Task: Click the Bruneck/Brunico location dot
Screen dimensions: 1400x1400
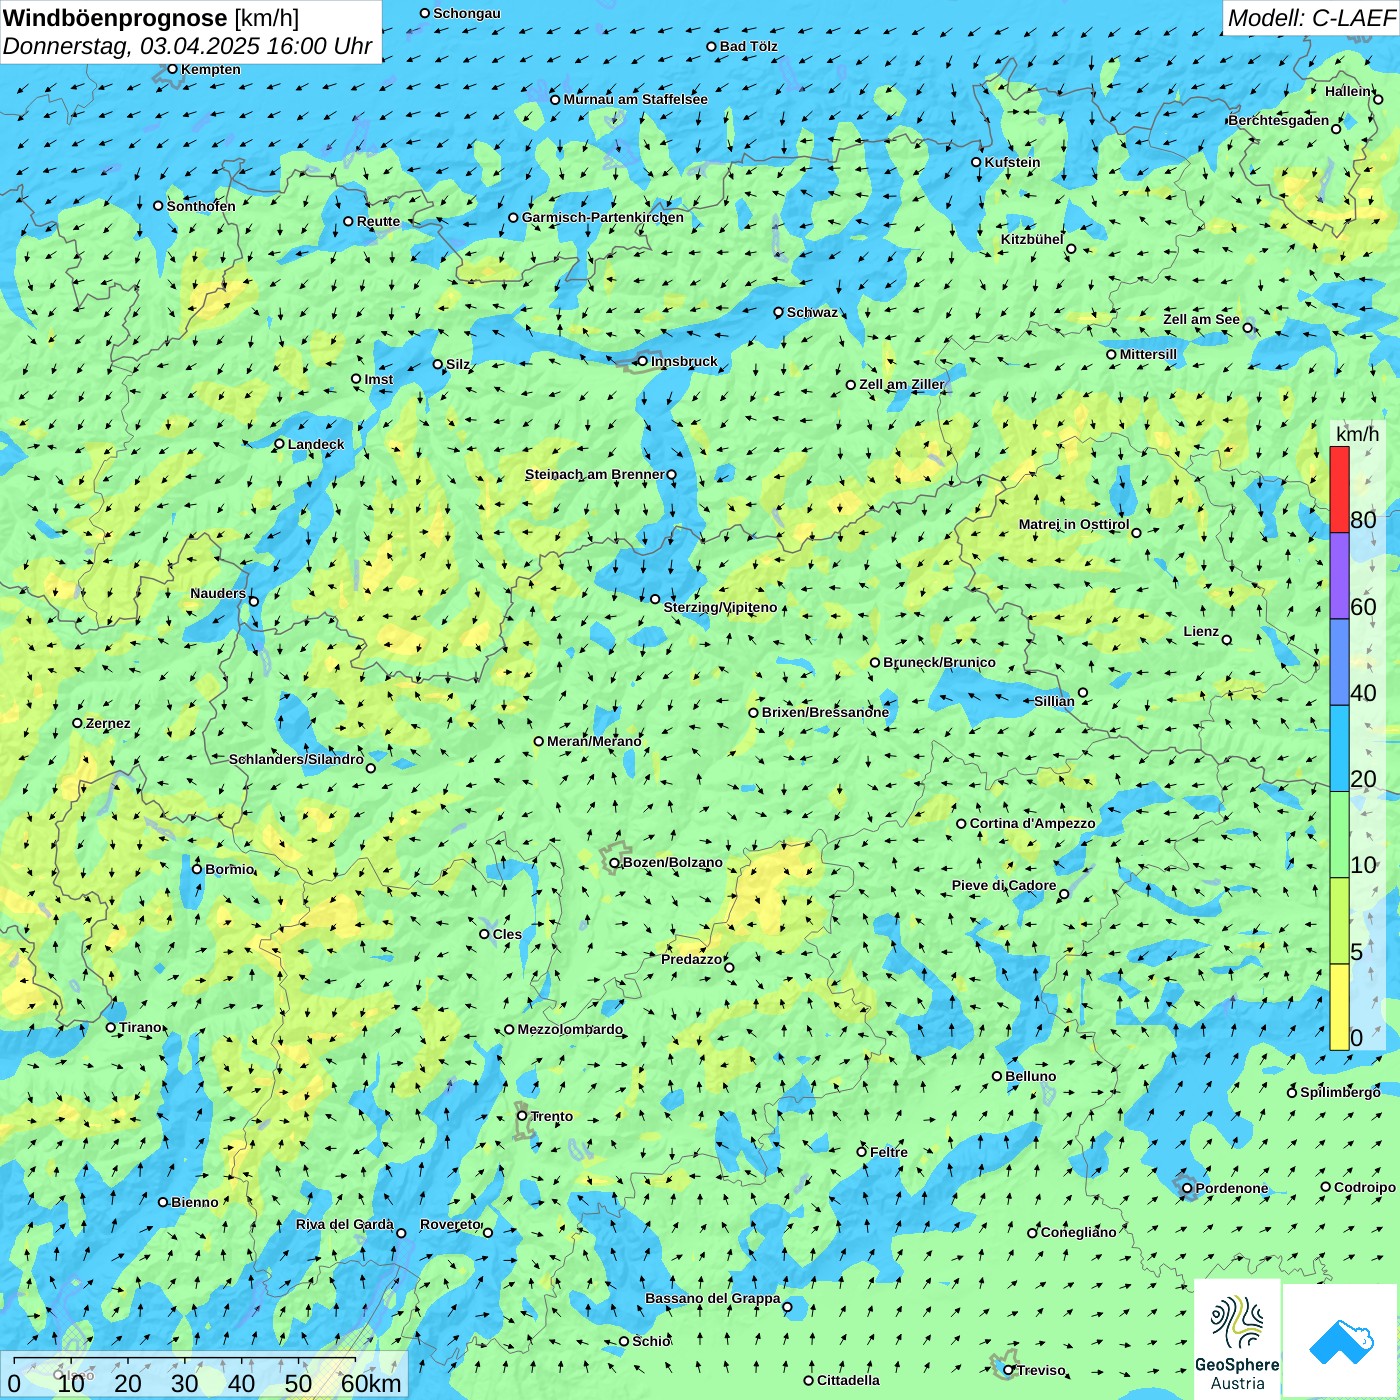Action: tap(875, 662)
